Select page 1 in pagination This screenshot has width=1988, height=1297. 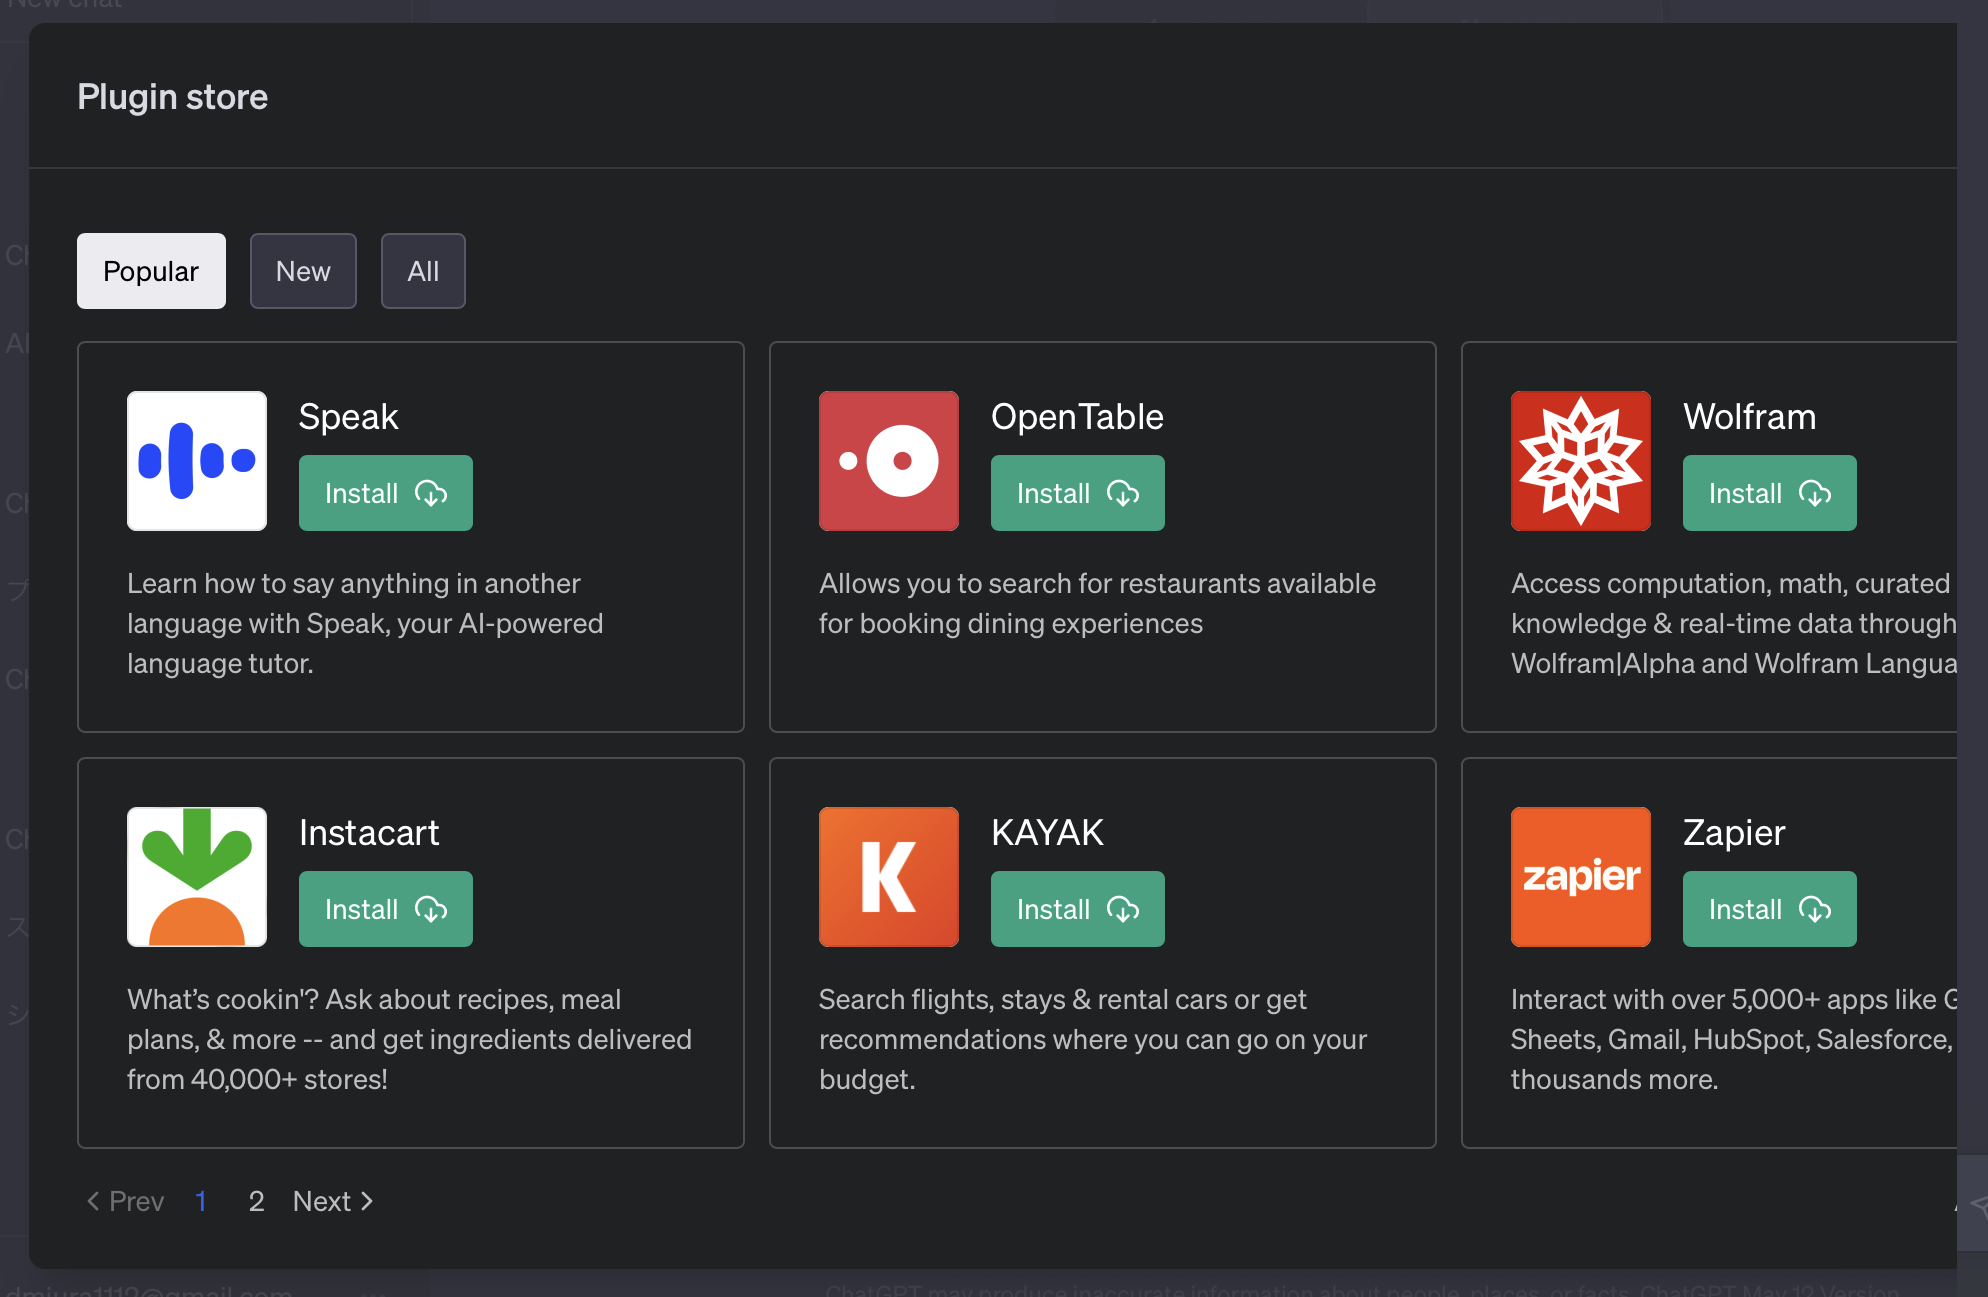(x=201, y=1201)
